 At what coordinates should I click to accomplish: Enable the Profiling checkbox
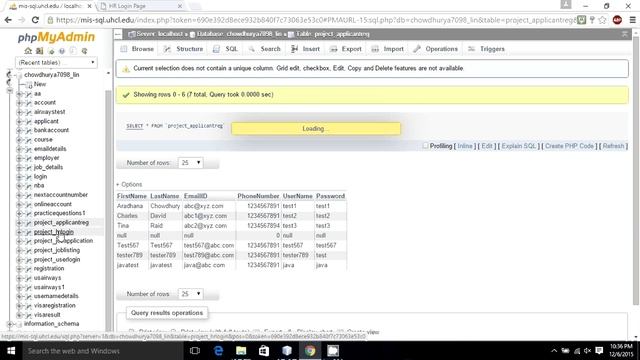[425, 146]
